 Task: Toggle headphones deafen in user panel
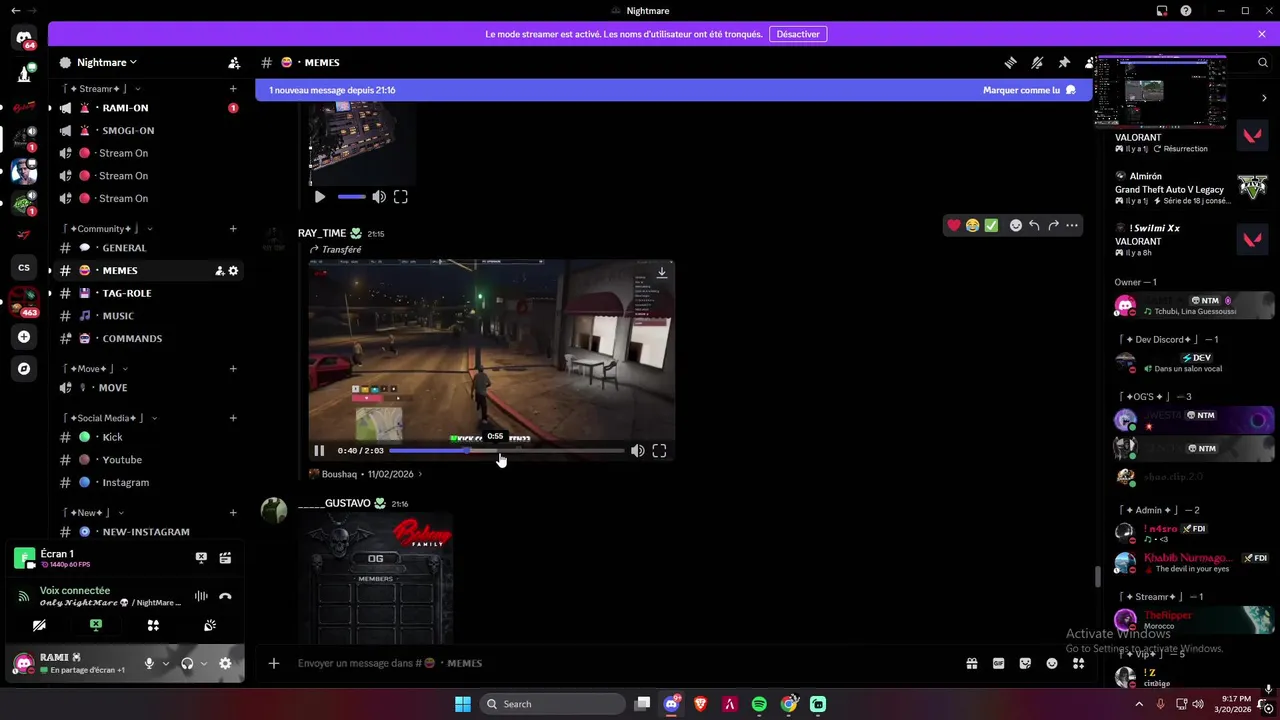[x=187, y=663]
